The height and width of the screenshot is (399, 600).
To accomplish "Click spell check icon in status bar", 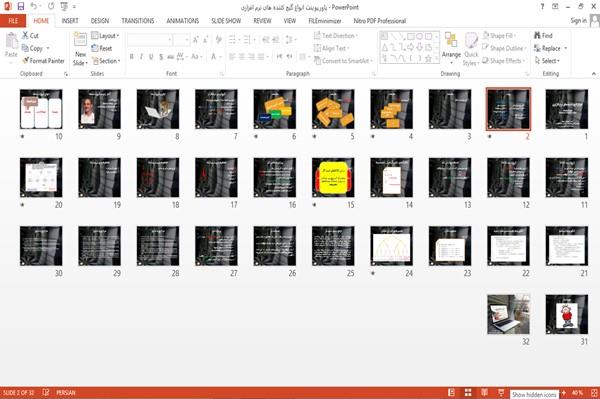I will [46, 392].
